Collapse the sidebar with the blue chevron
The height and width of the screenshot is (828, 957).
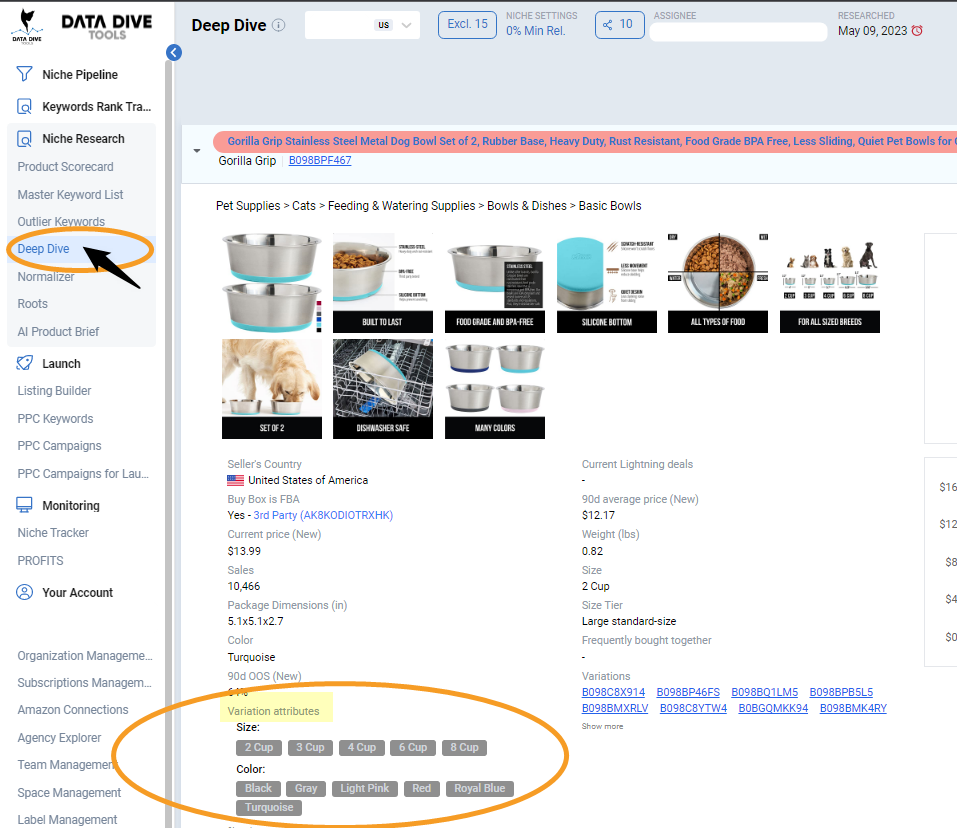(x=174, y=52)
